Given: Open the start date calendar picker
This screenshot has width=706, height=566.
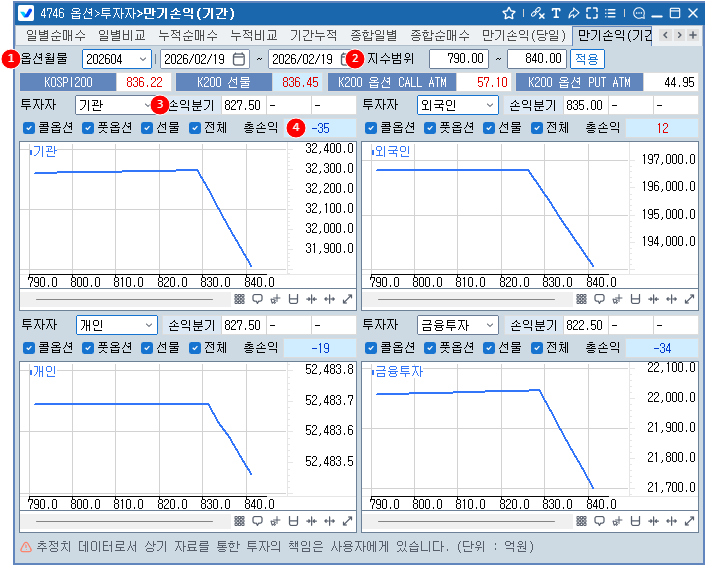Looking at the screenshot, I should pos(238,59).
